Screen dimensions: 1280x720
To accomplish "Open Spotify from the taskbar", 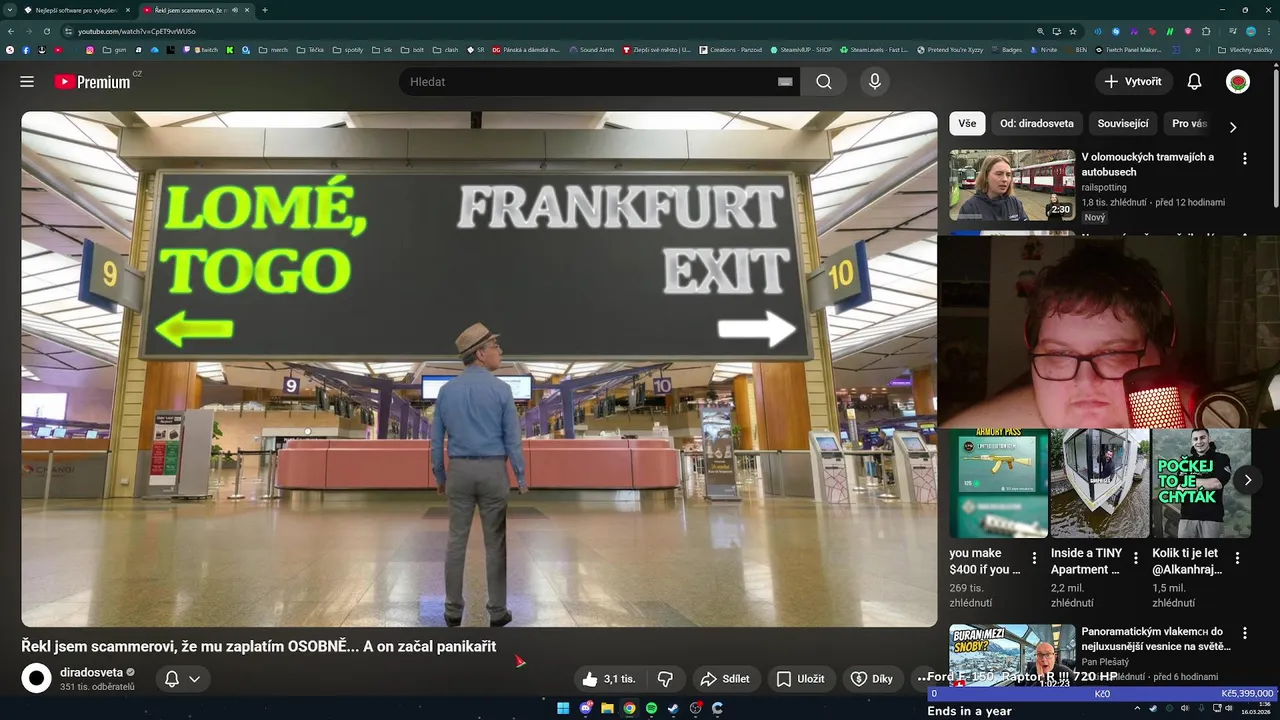I will 651,708.
